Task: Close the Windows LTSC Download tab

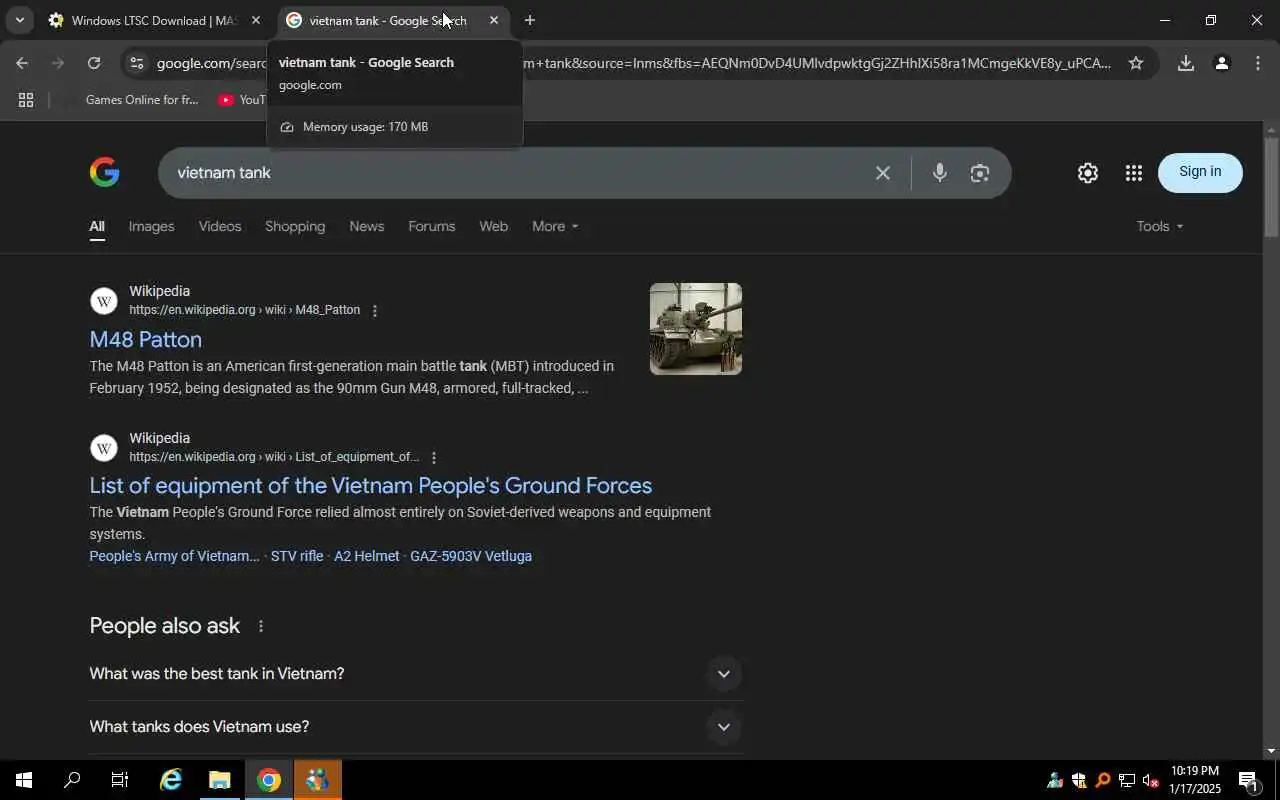Action: 255,20
